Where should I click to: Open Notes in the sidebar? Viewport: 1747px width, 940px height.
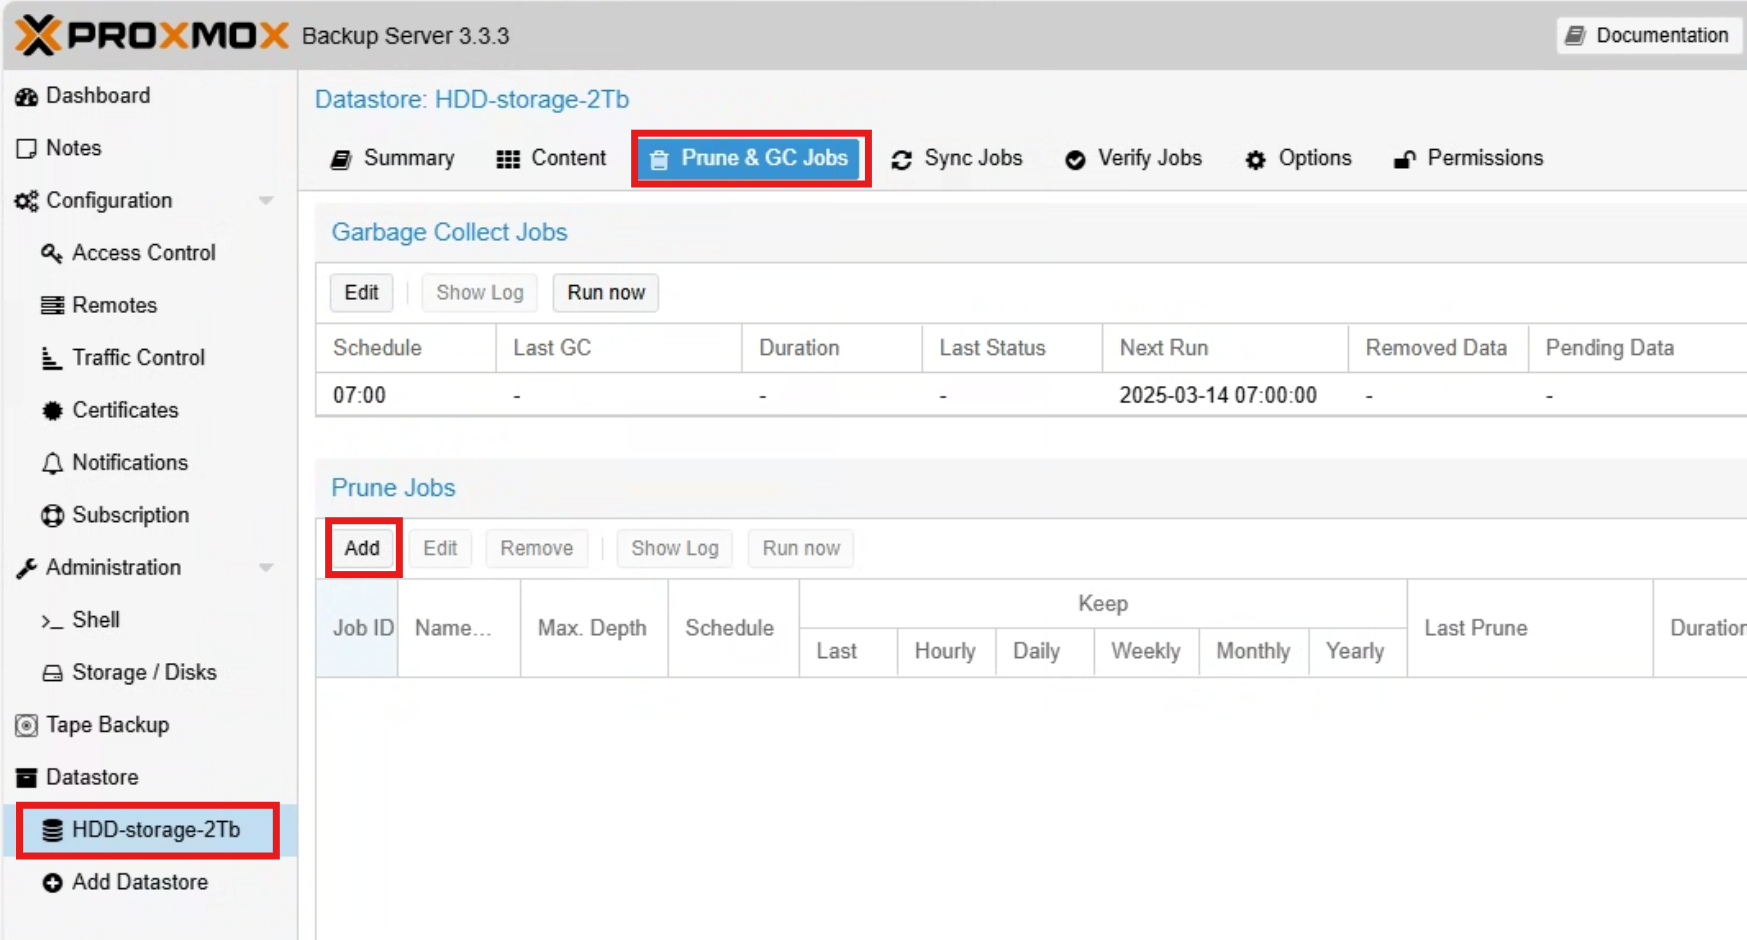pos(150,148)
